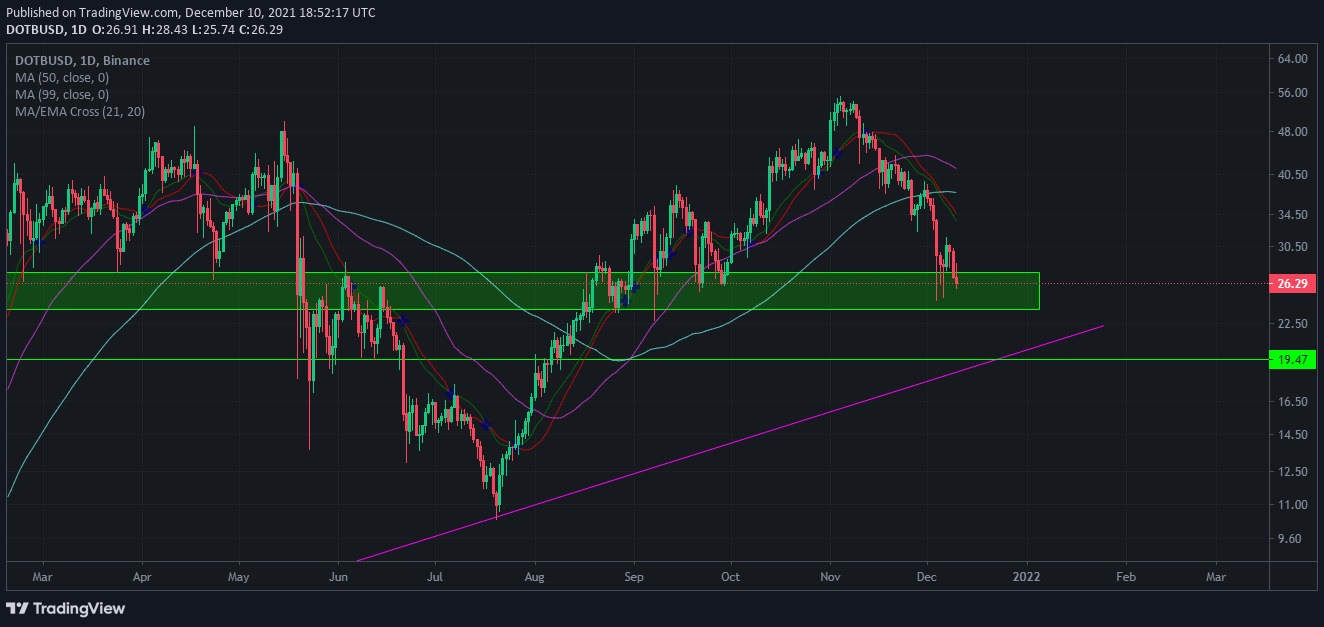Click the 30.50 price axis label

pos(1292,246)
